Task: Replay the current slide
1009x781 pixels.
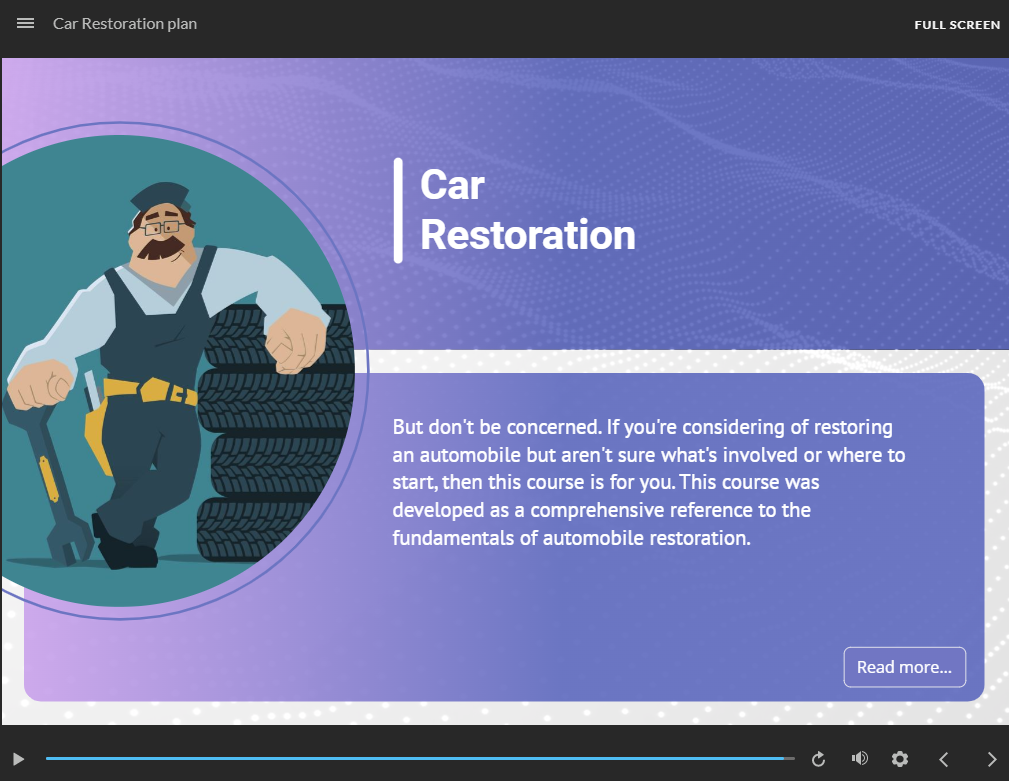Action: click(818, 759)
